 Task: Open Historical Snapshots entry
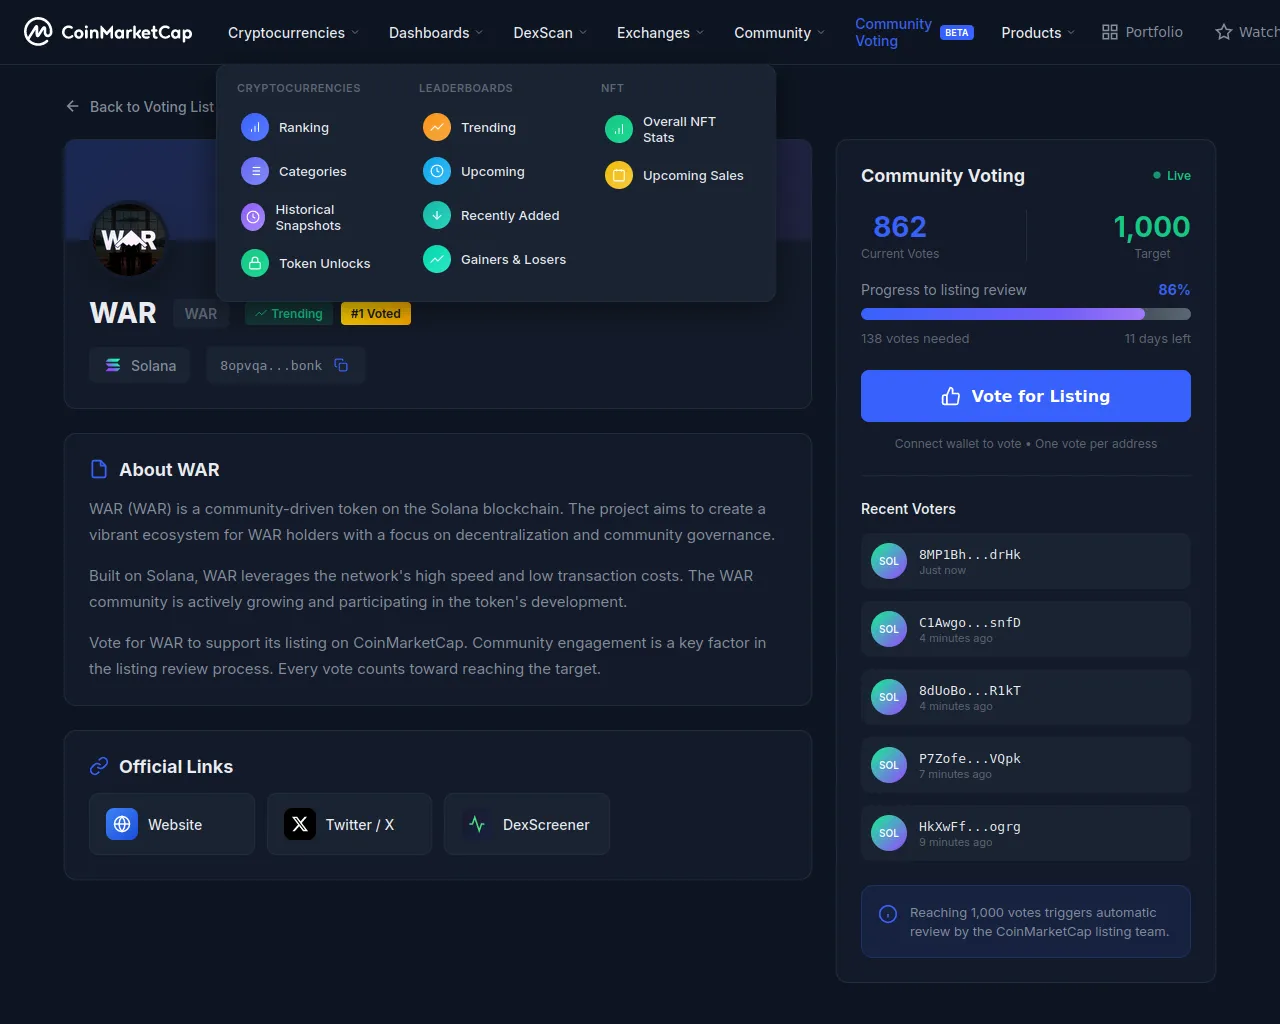(308, 218)
